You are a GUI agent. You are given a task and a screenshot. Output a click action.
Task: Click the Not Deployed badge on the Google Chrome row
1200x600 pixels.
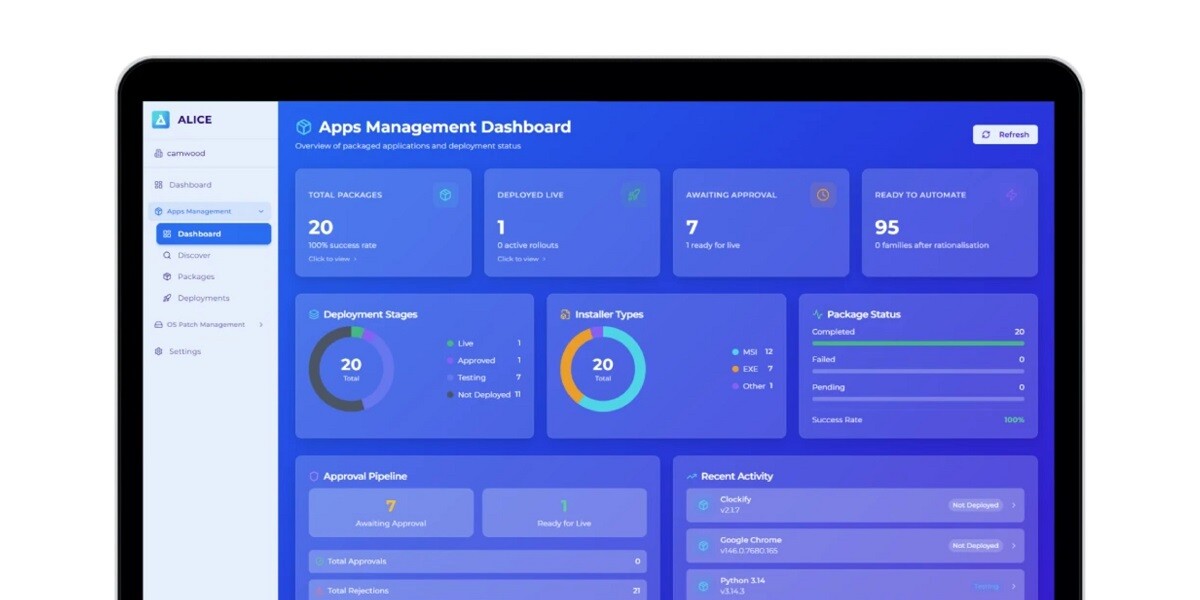click(975, 545)
